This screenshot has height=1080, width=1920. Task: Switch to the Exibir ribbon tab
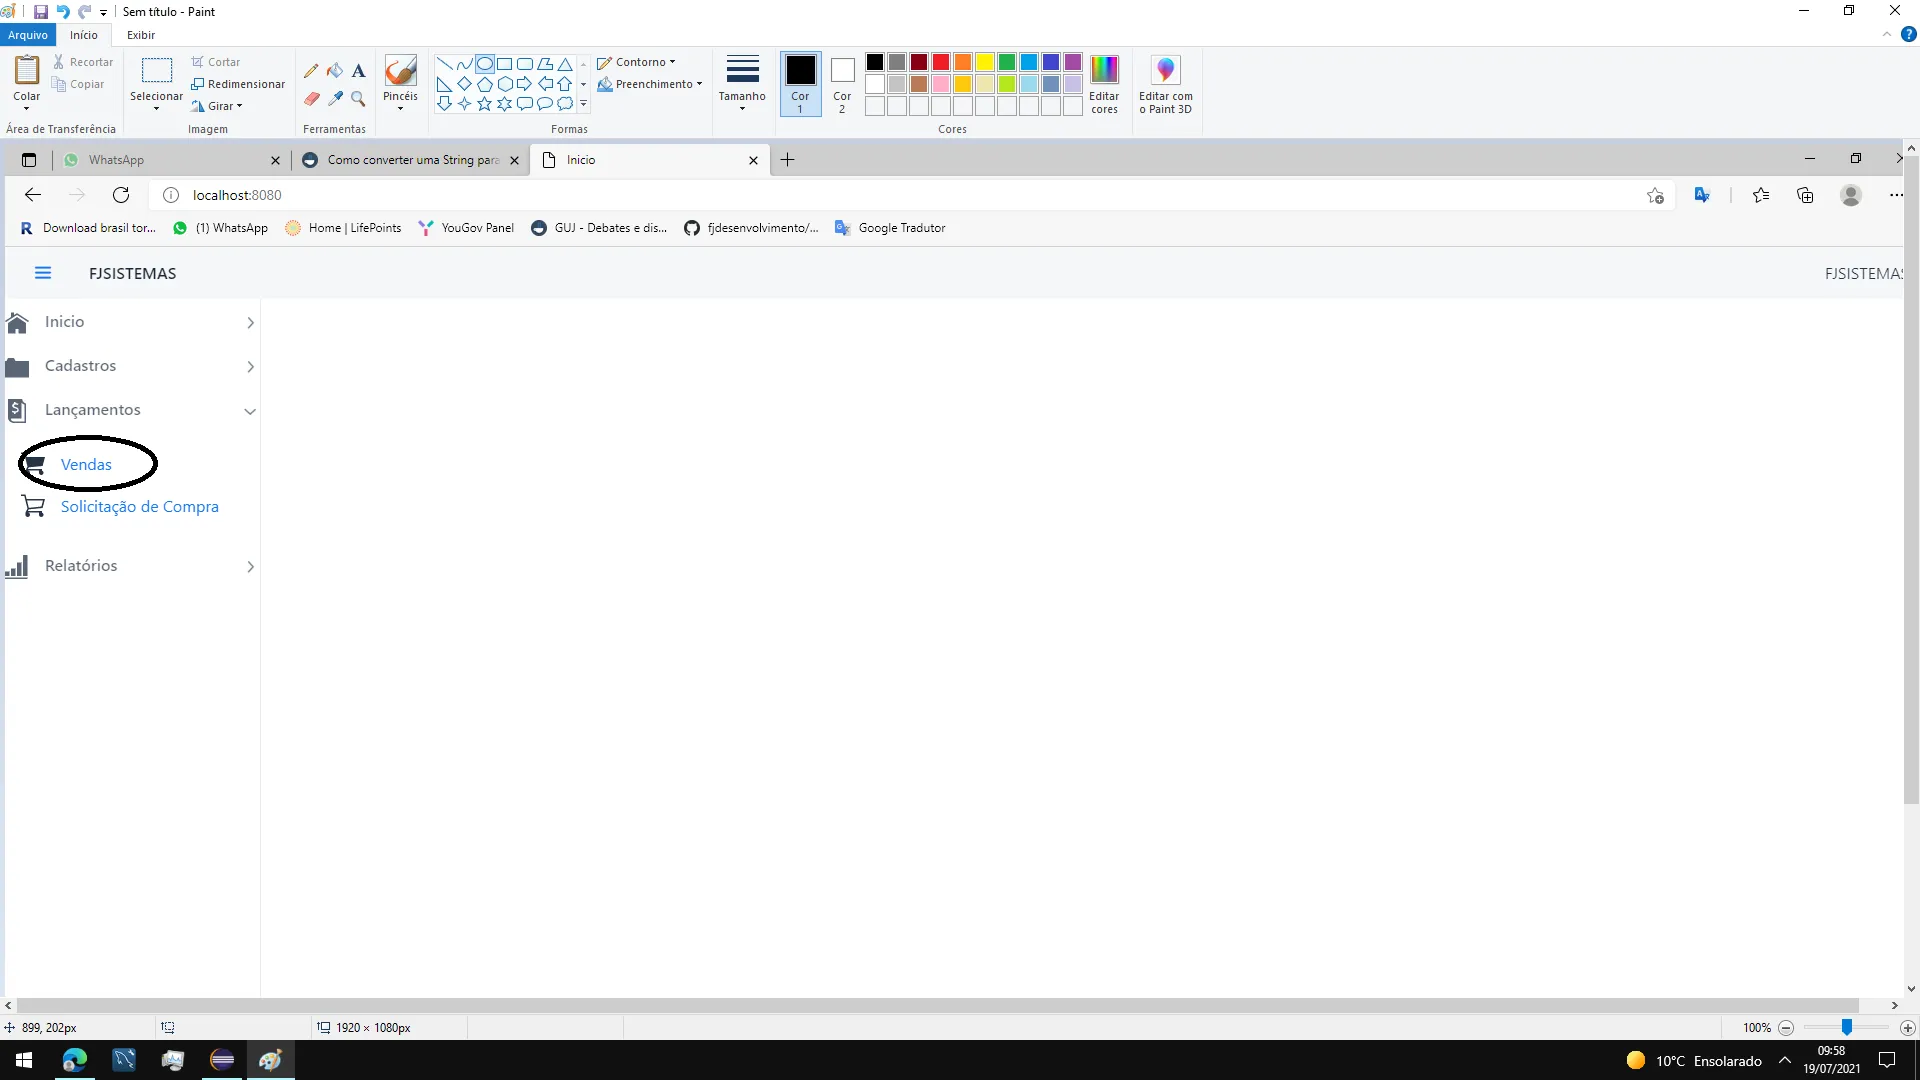tap(141, 35)
